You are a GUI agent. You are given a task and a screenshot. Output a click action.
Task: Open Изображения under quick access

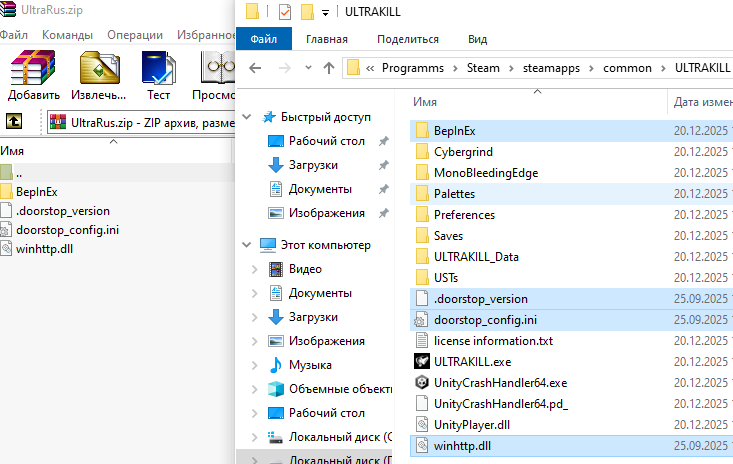pos(326,213)
